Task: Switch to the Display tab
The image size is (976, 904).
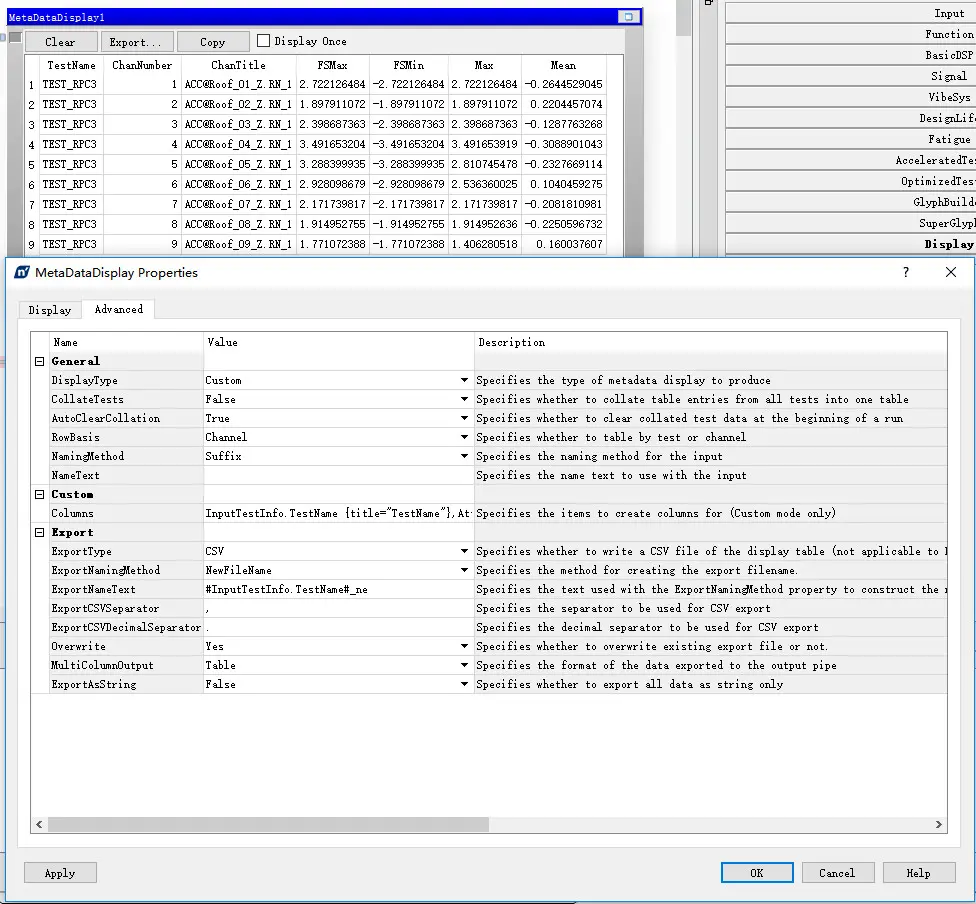Action: [50, 310]
